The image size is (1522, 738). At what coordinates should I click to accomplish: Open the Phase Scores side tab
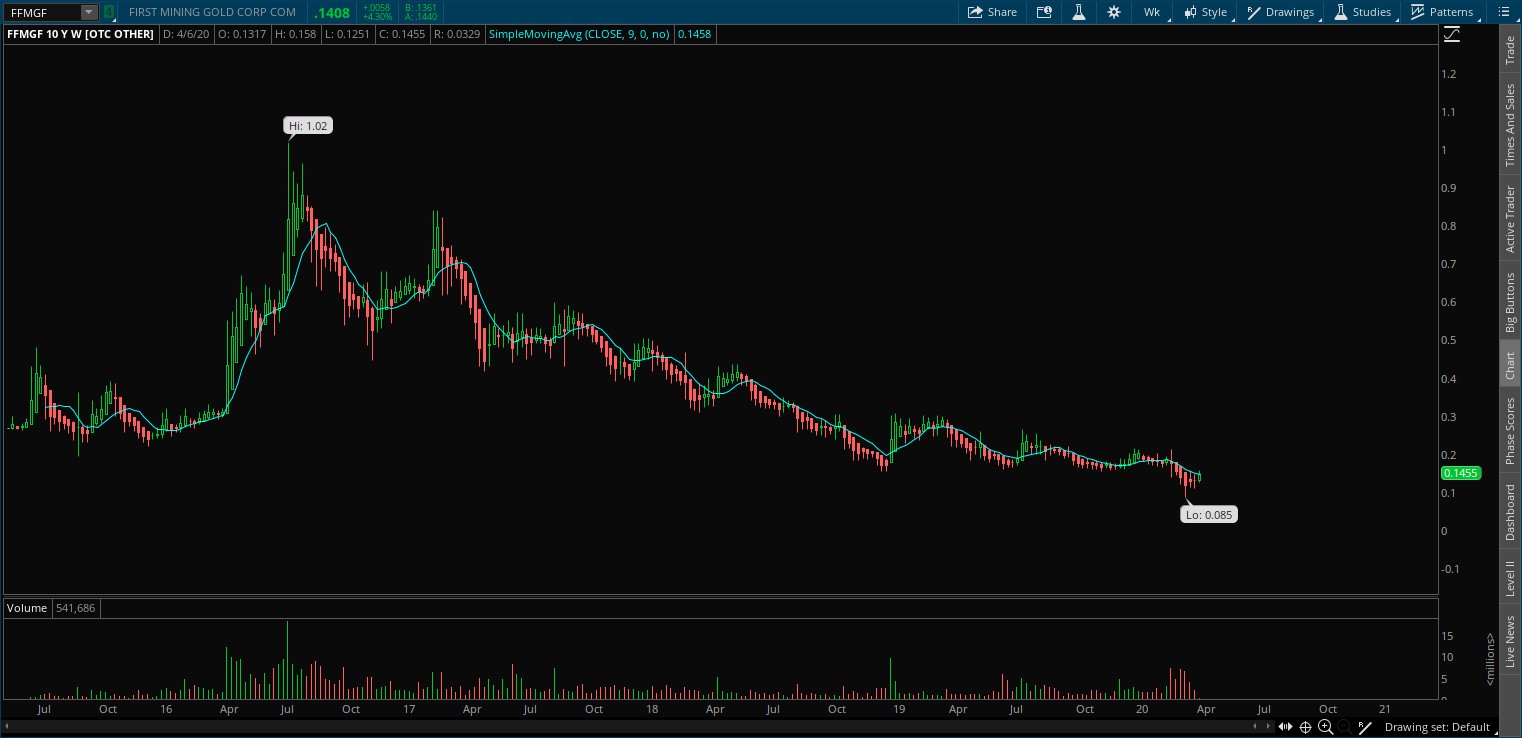click(x=1510, y=429)
